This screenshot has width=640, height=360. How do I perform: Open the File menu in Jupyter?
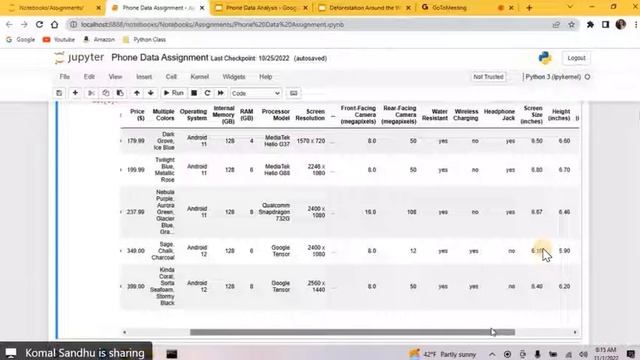(64, 77)
